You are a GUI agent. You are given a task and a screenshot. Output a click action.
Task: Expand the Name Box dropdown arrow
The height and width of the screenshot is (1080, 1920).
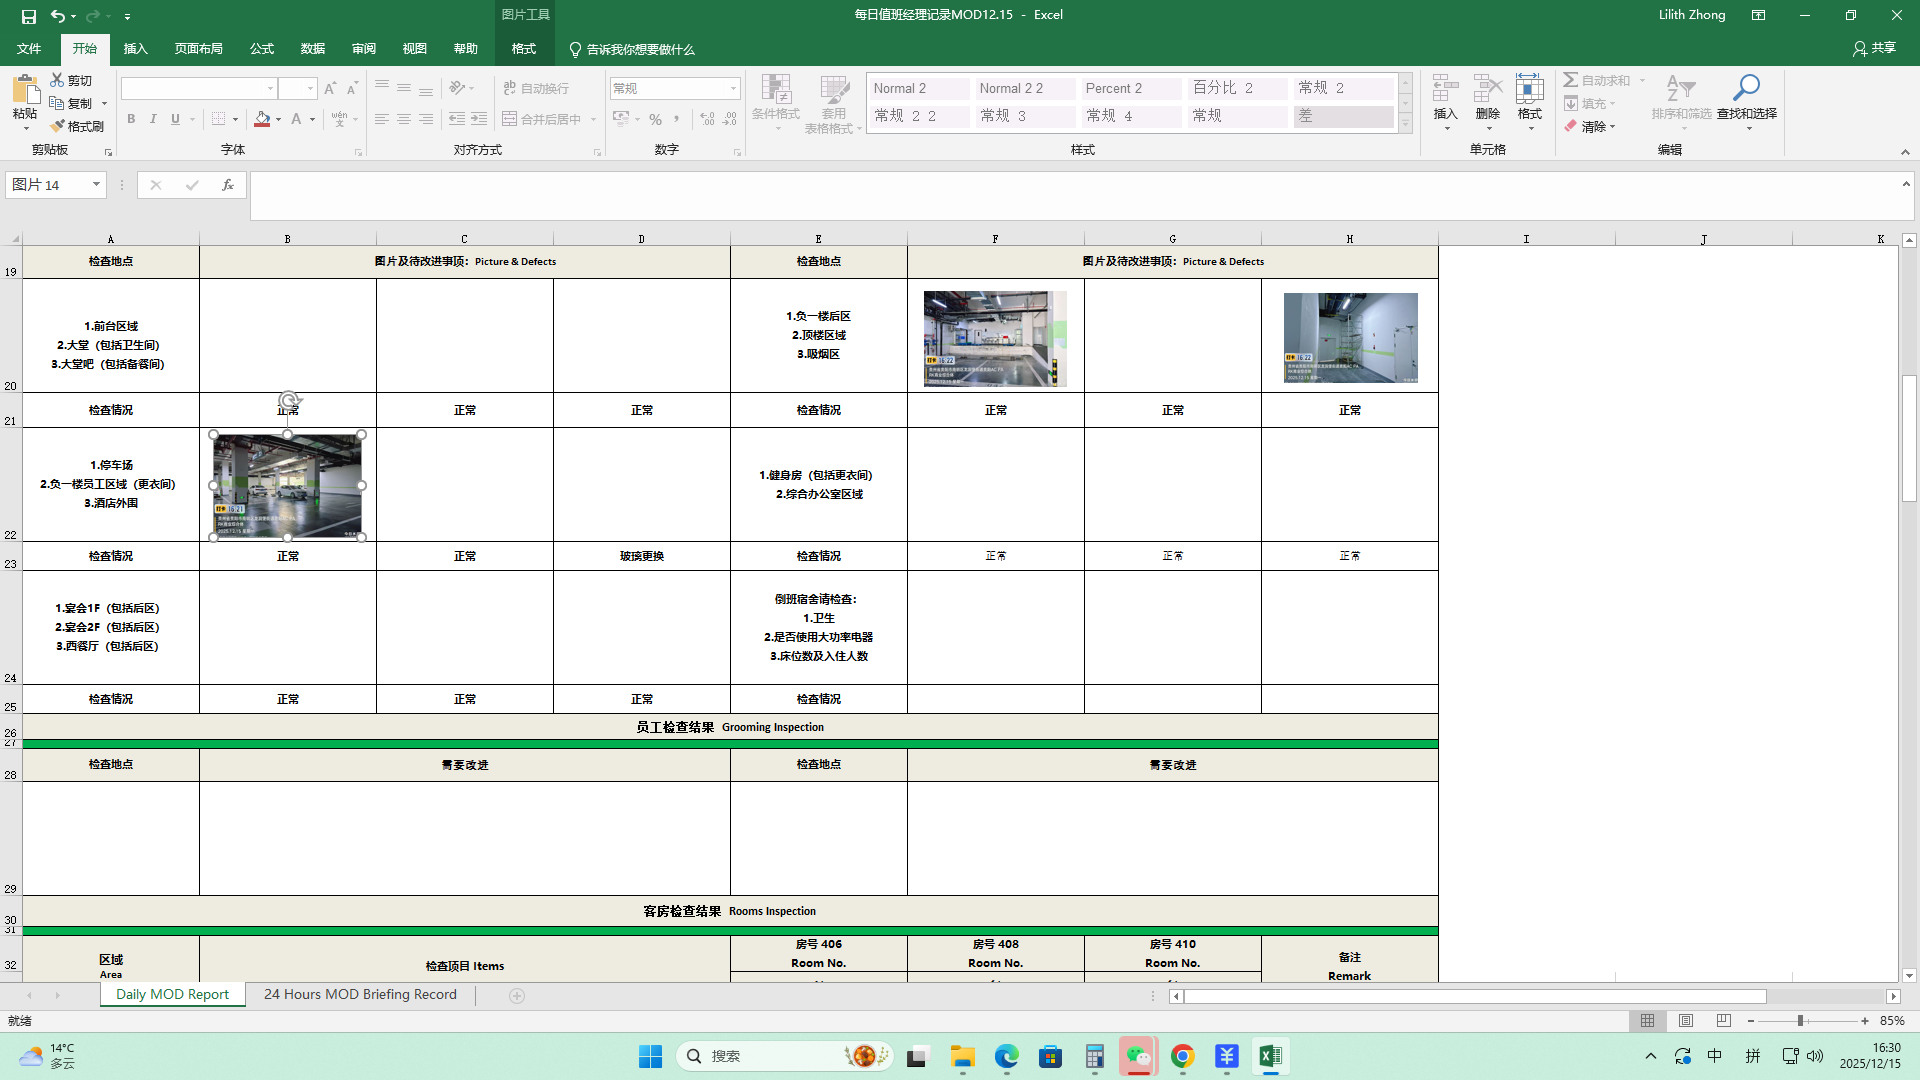[96, 185]
